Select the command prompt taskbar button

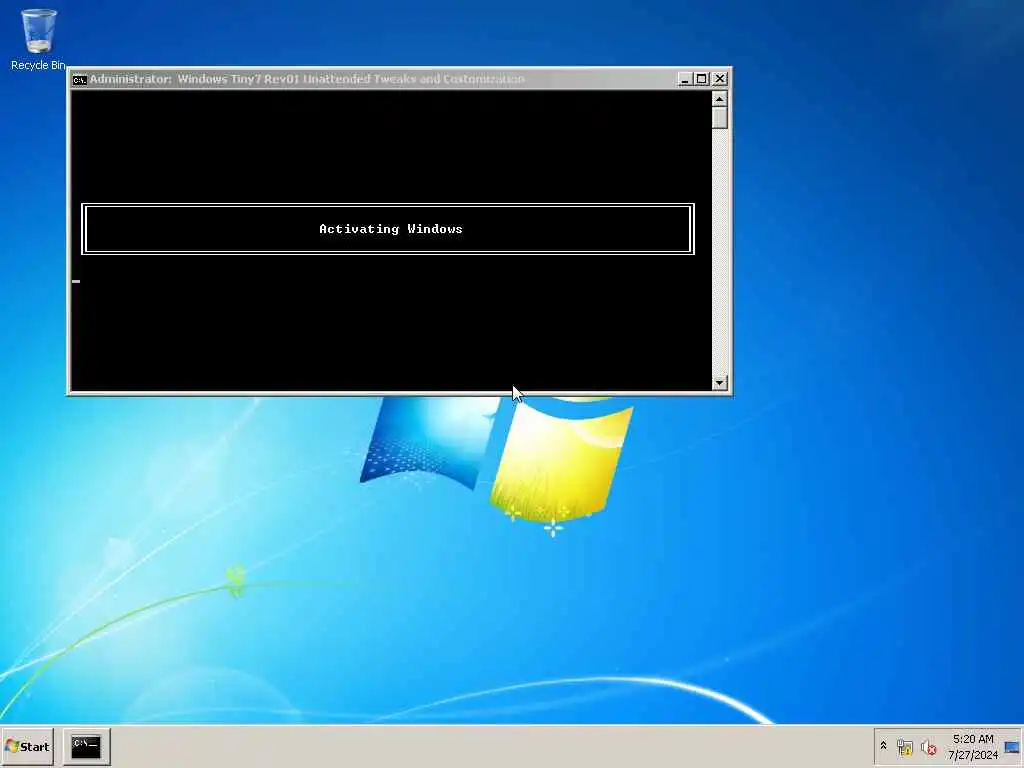[x=86, y=746]
